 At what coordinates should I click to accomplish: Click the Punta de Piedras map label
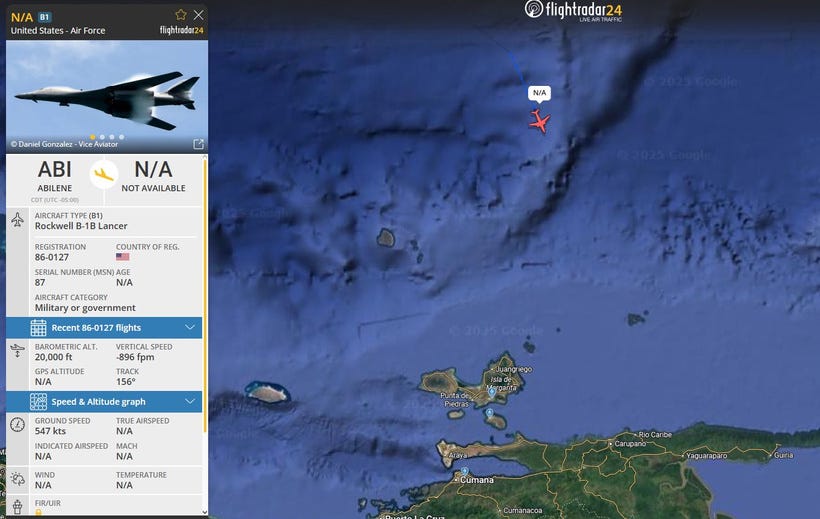(x=455, y=400)
